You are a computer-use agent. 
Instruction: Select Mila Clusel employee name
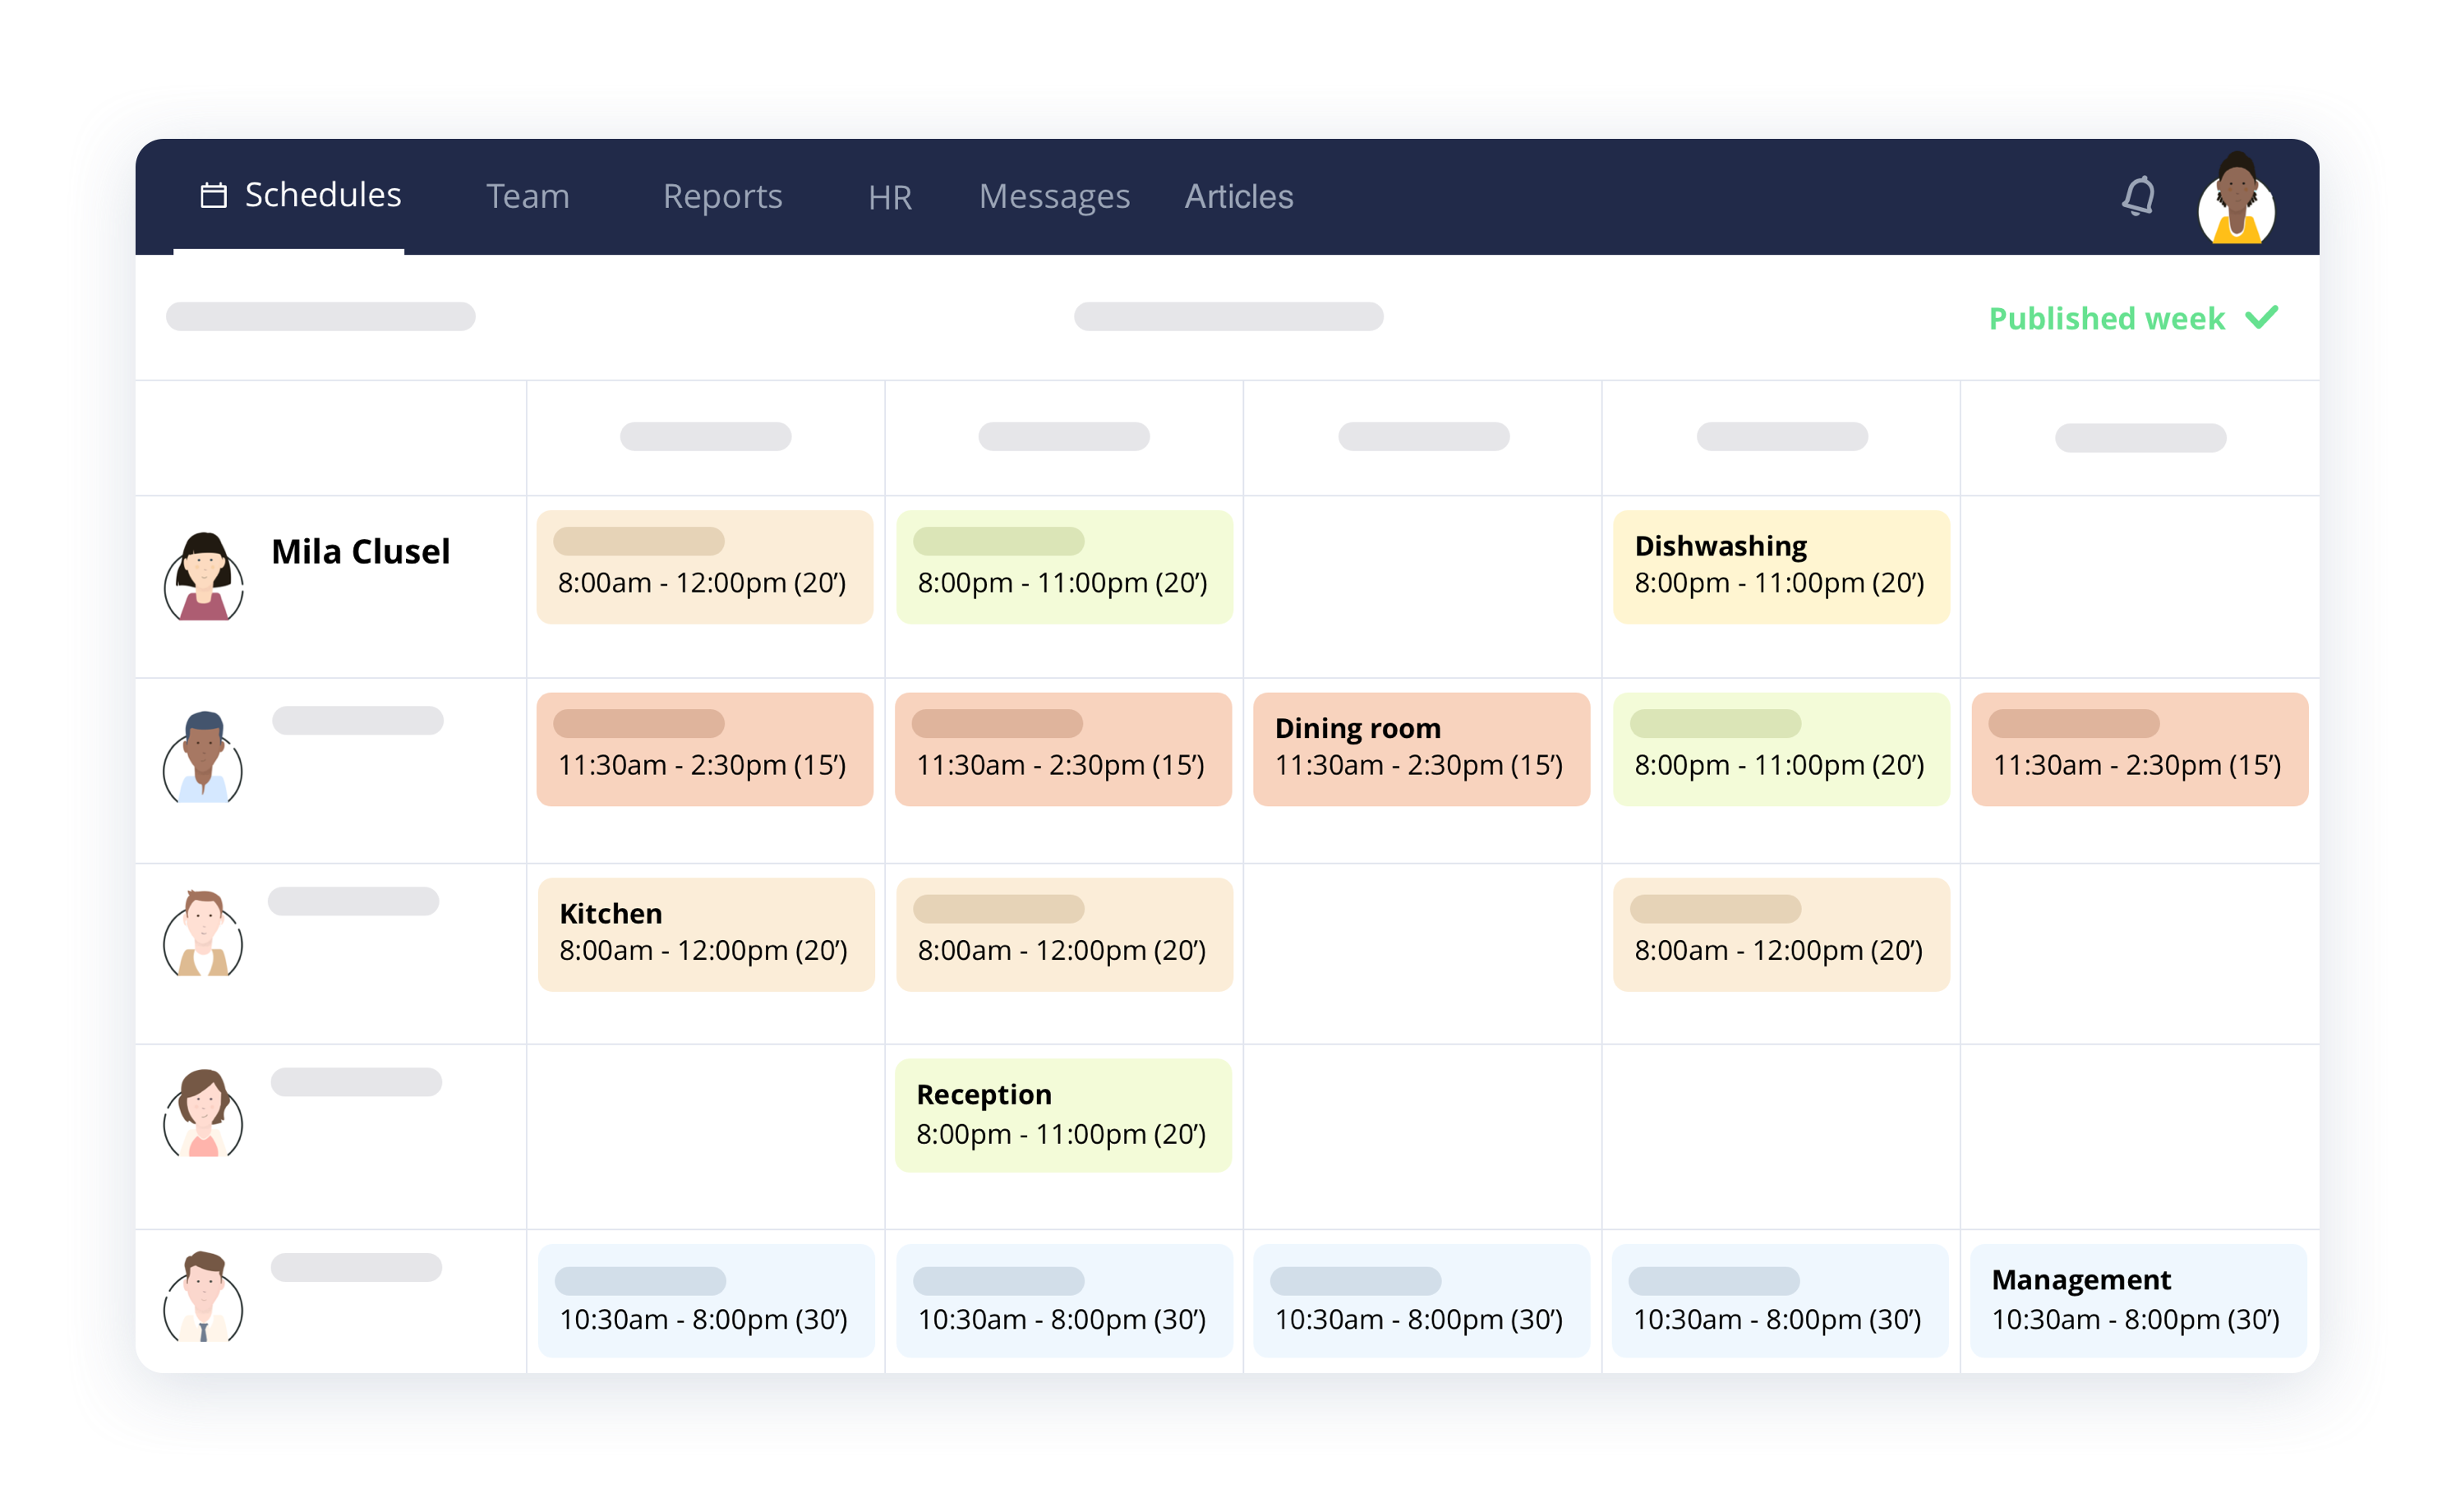coord(360,551)
